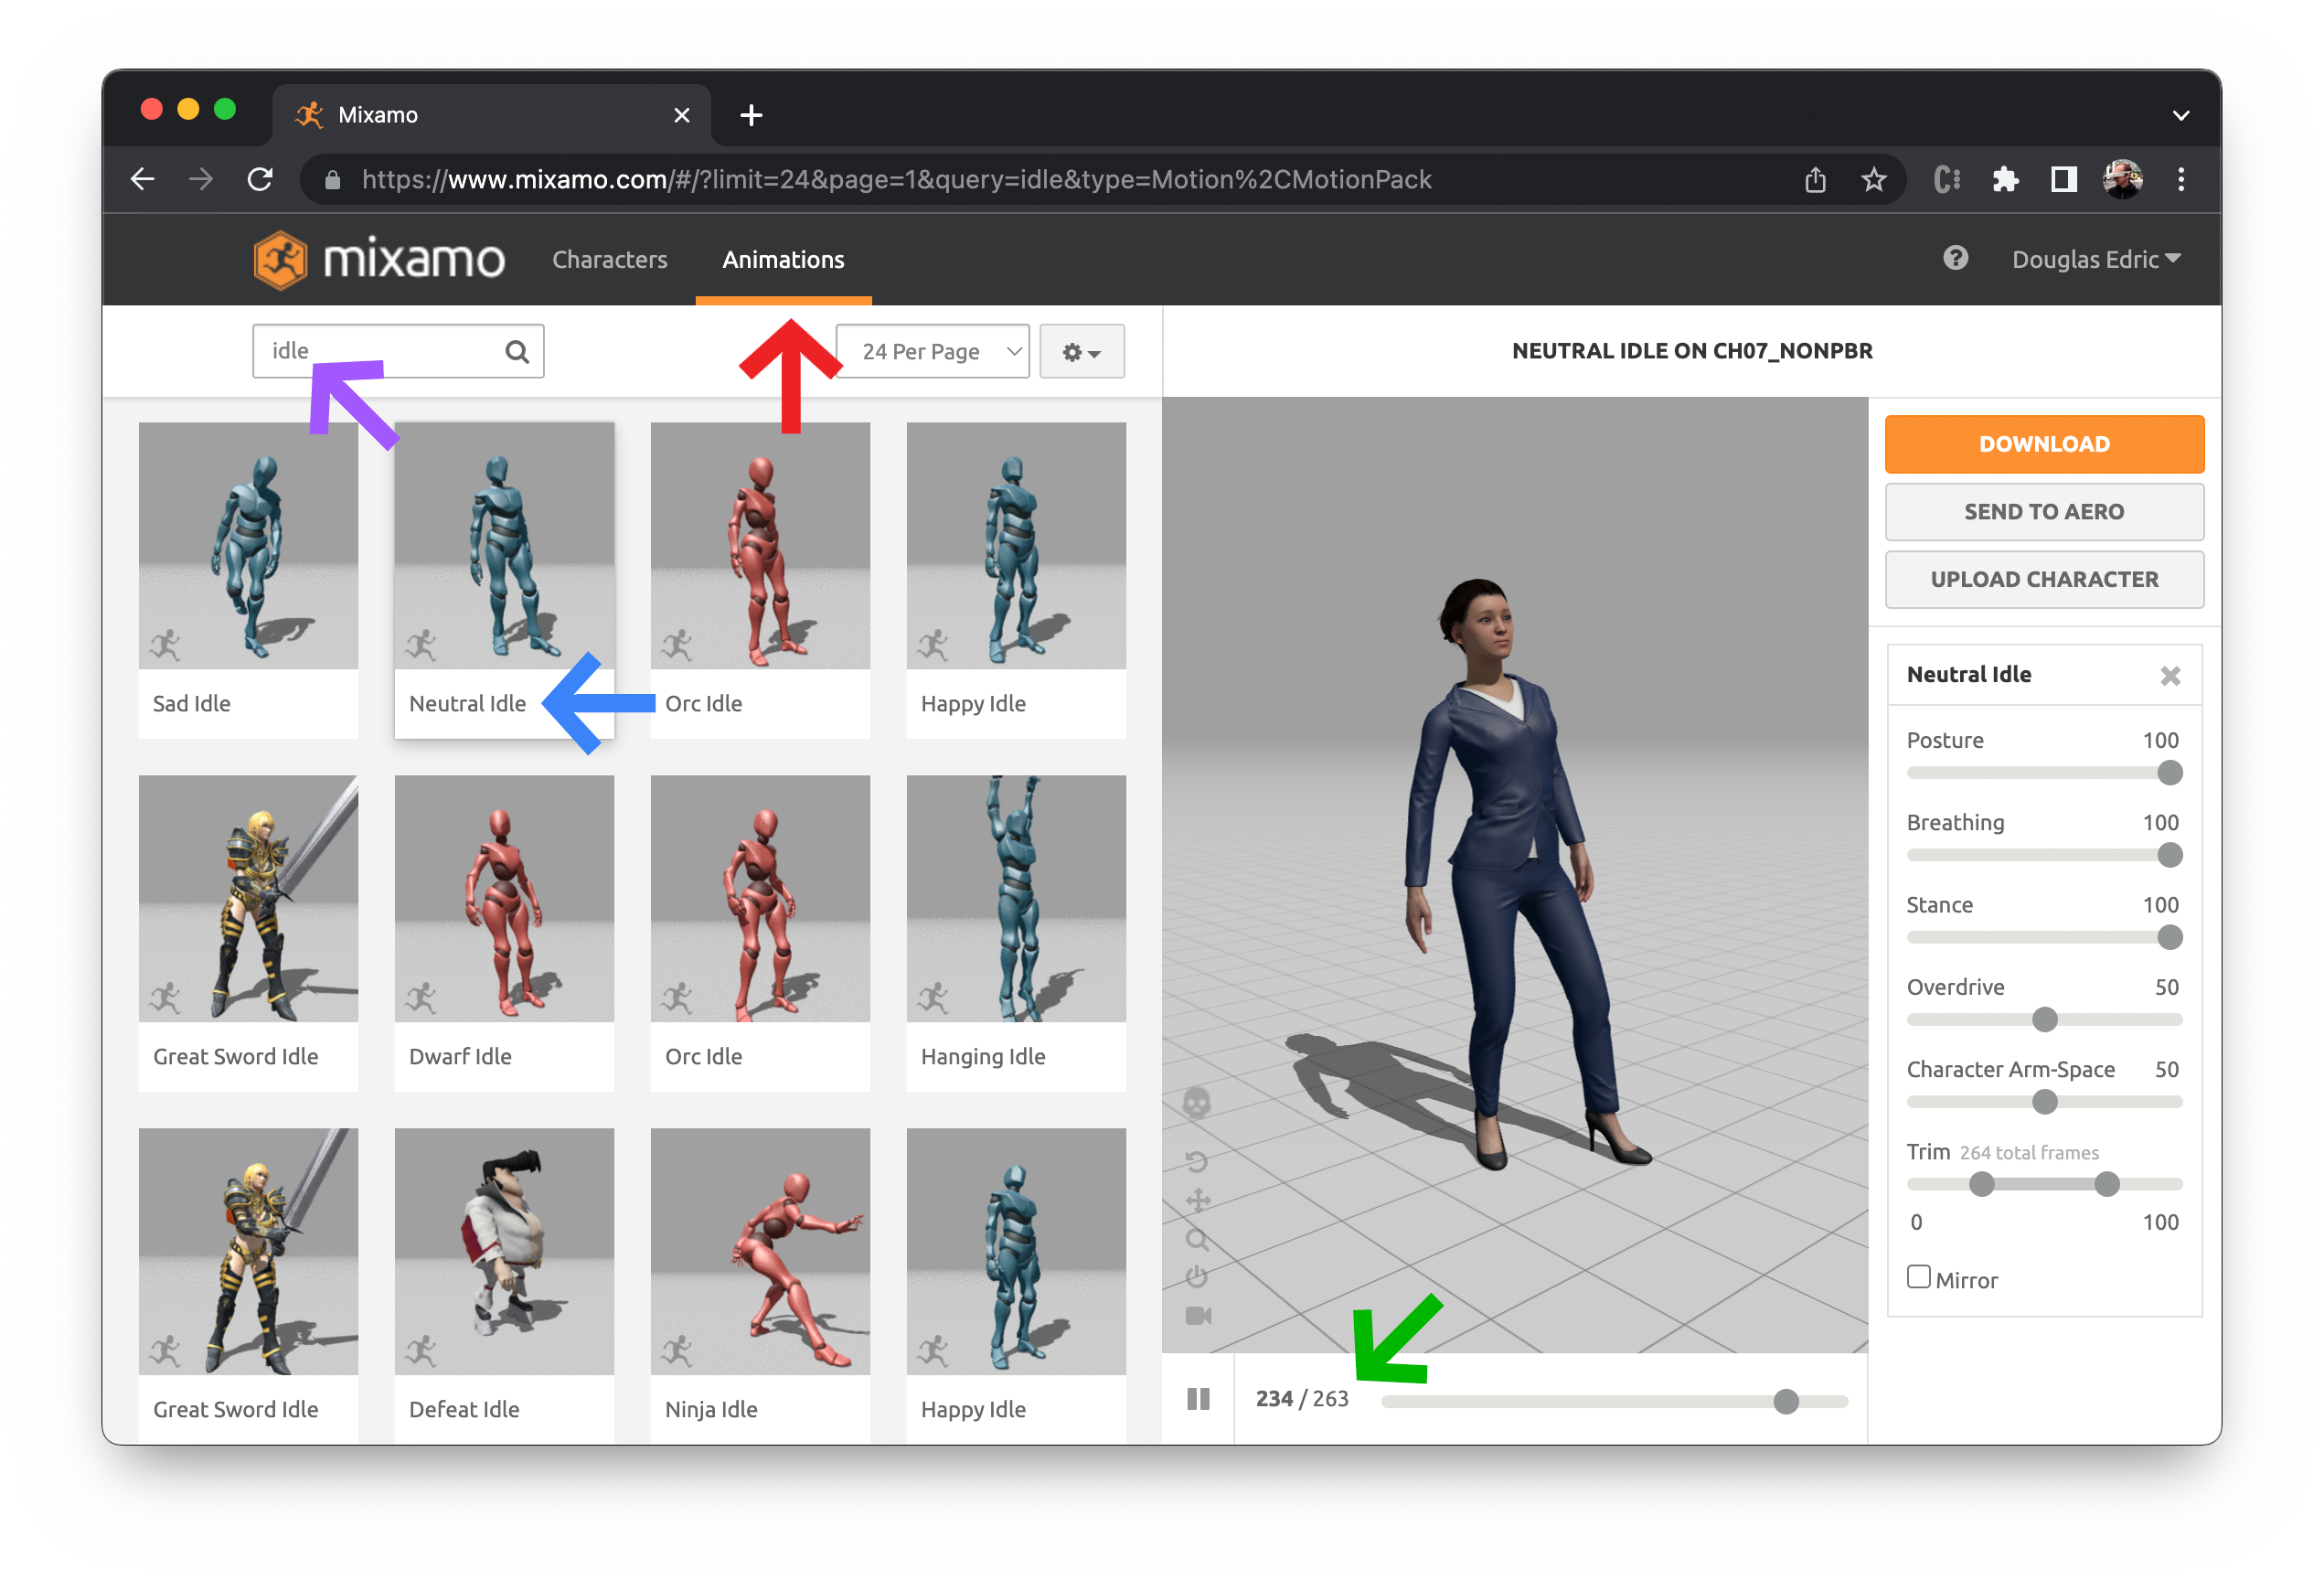The height and width of the screenshot is (1580, 2324).
Task: Click the zoom magnifier icon in viewport
Action: [x=1197, y=1240]
